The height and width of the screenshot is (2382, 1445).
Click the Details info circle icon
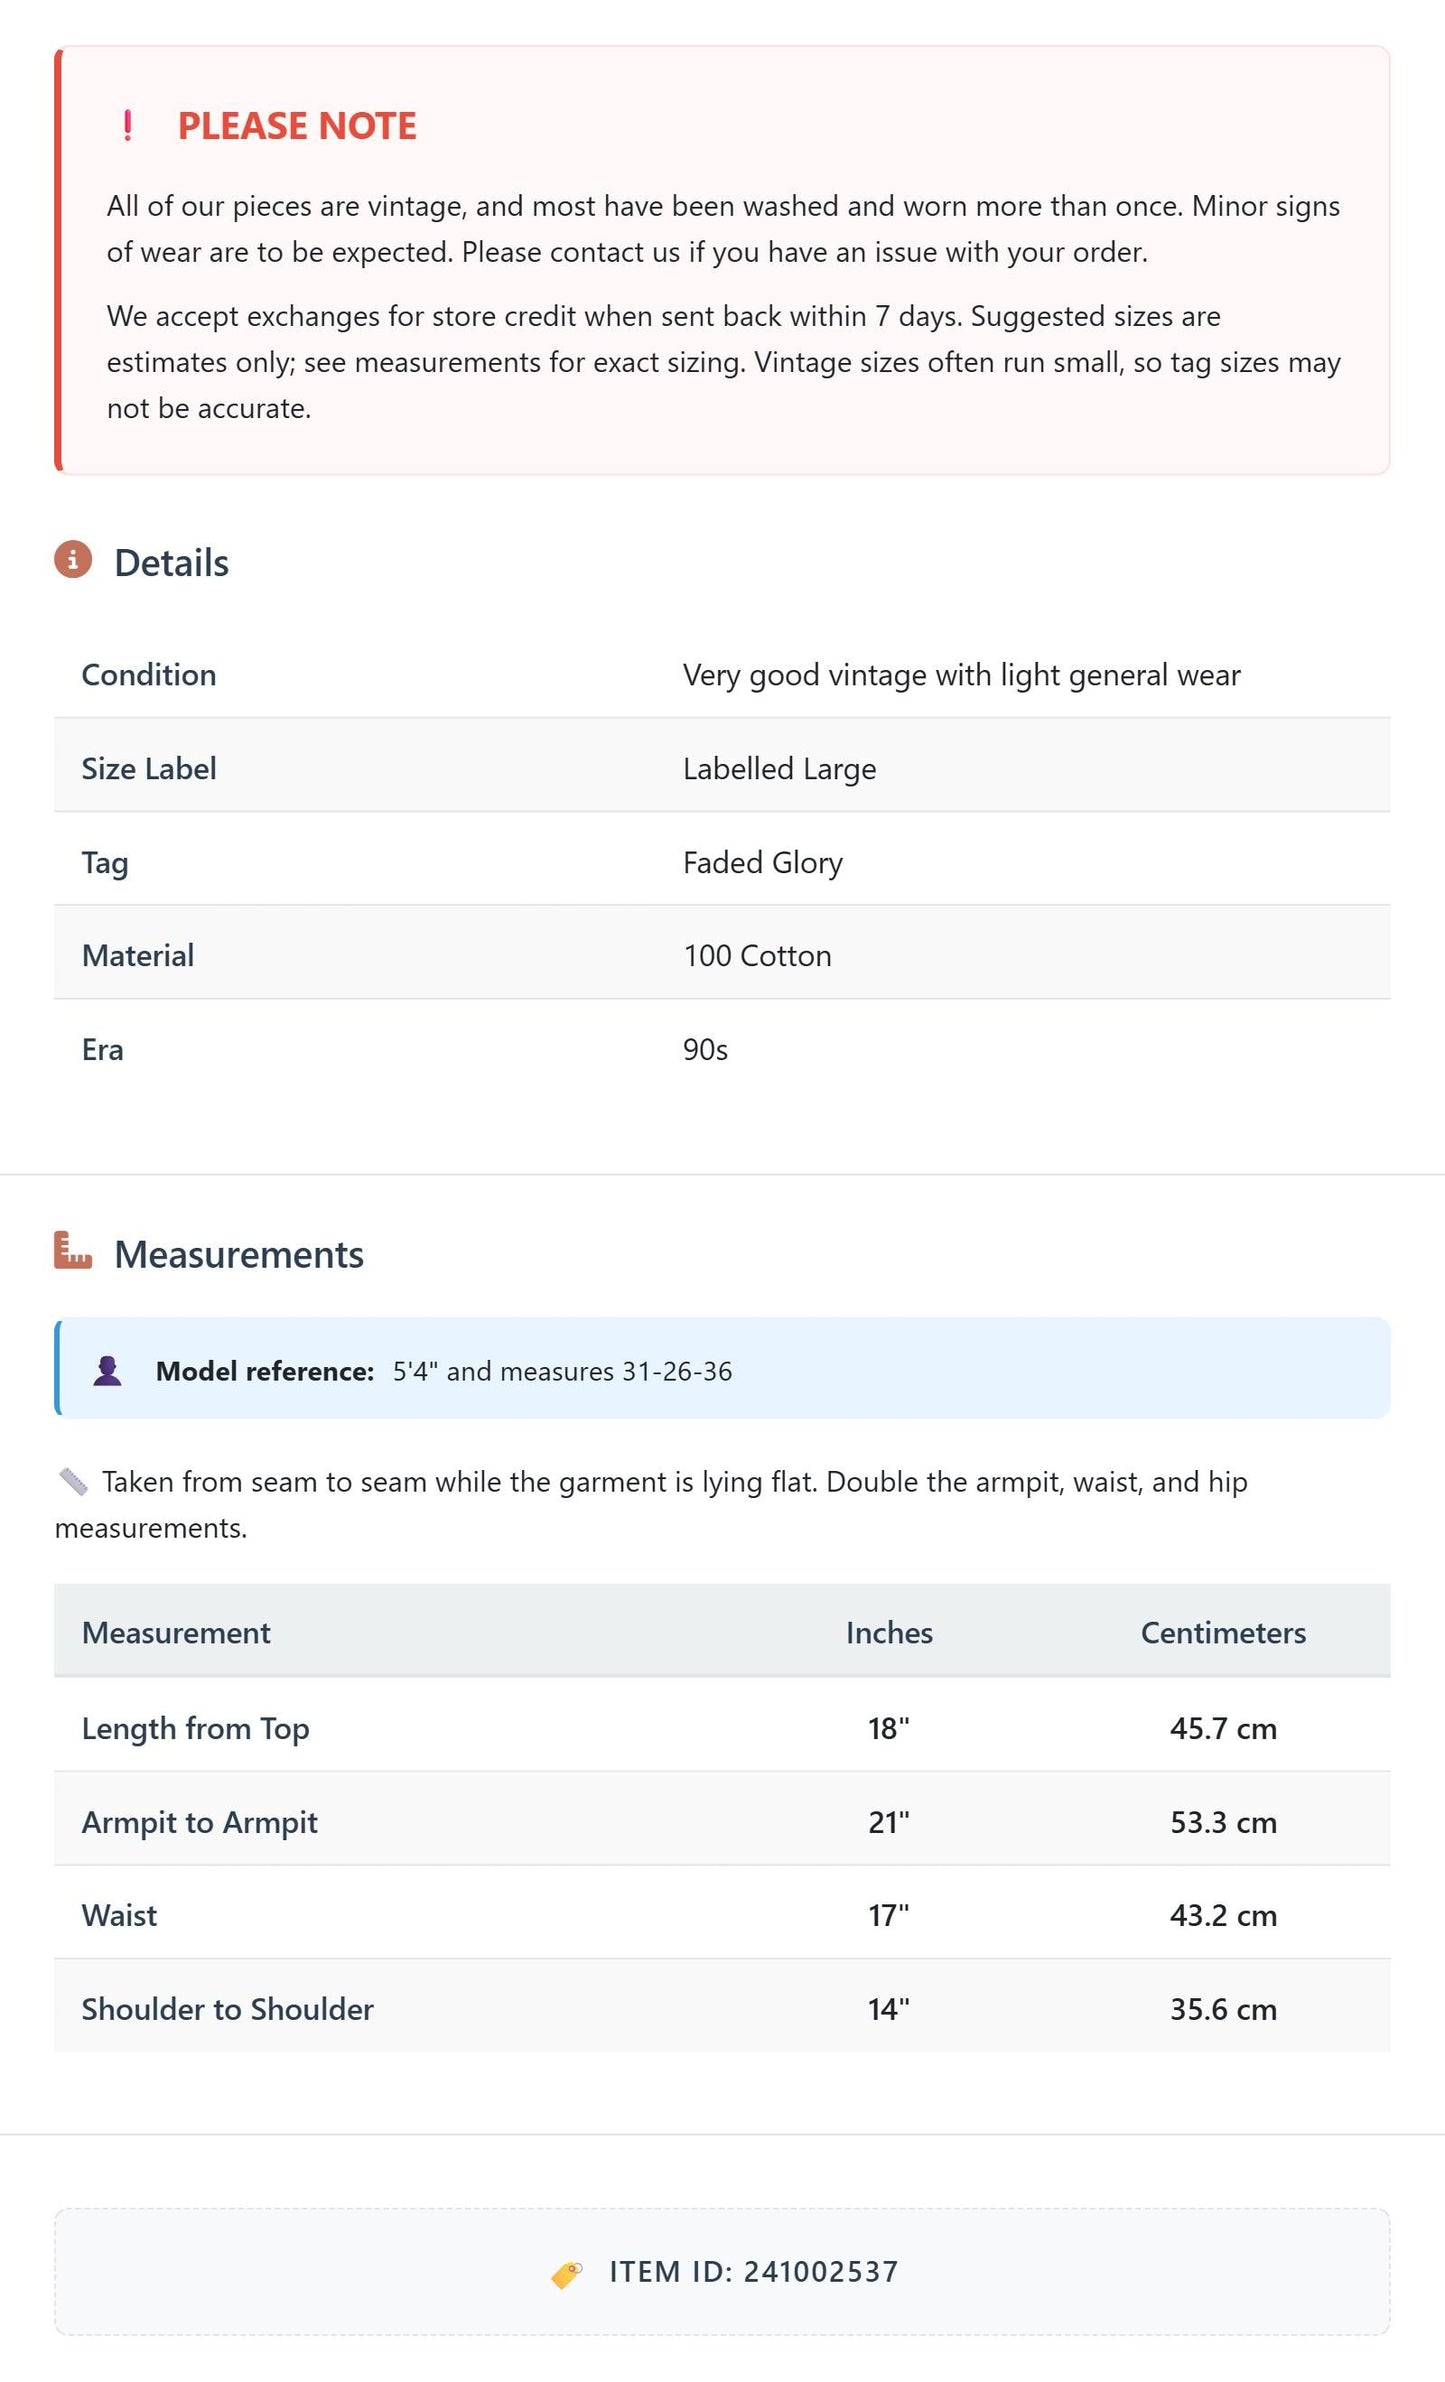click(x=73, y=560)
